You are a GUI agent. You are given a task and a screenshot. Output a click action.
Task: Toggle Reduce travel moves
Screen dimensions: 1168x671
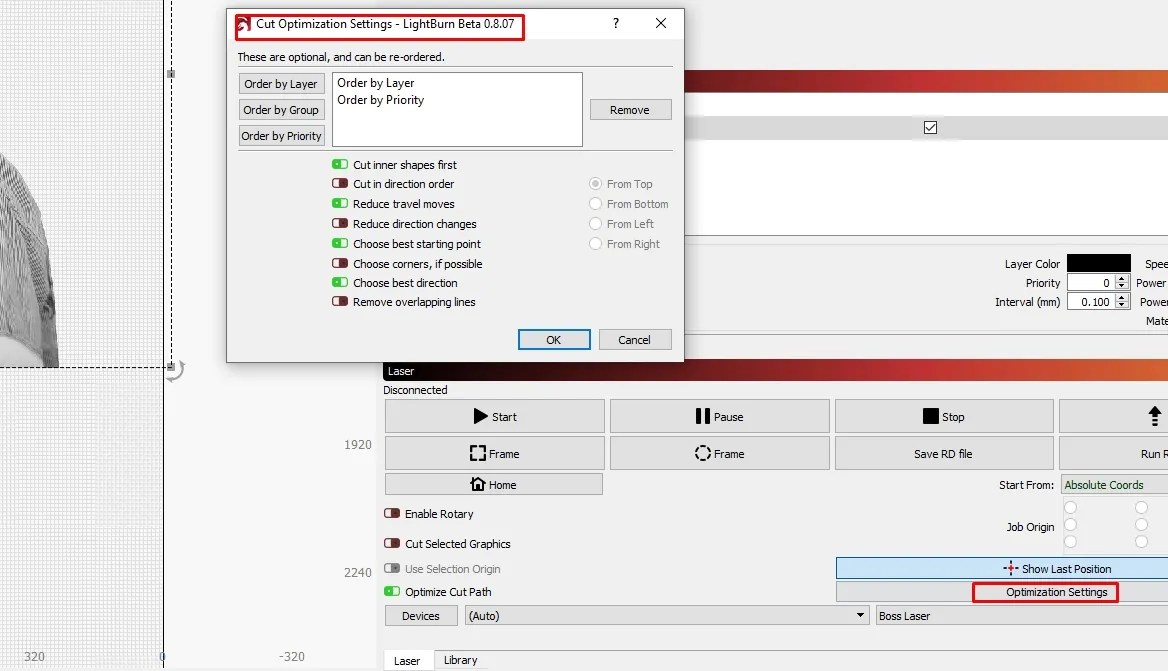[340, 203]
